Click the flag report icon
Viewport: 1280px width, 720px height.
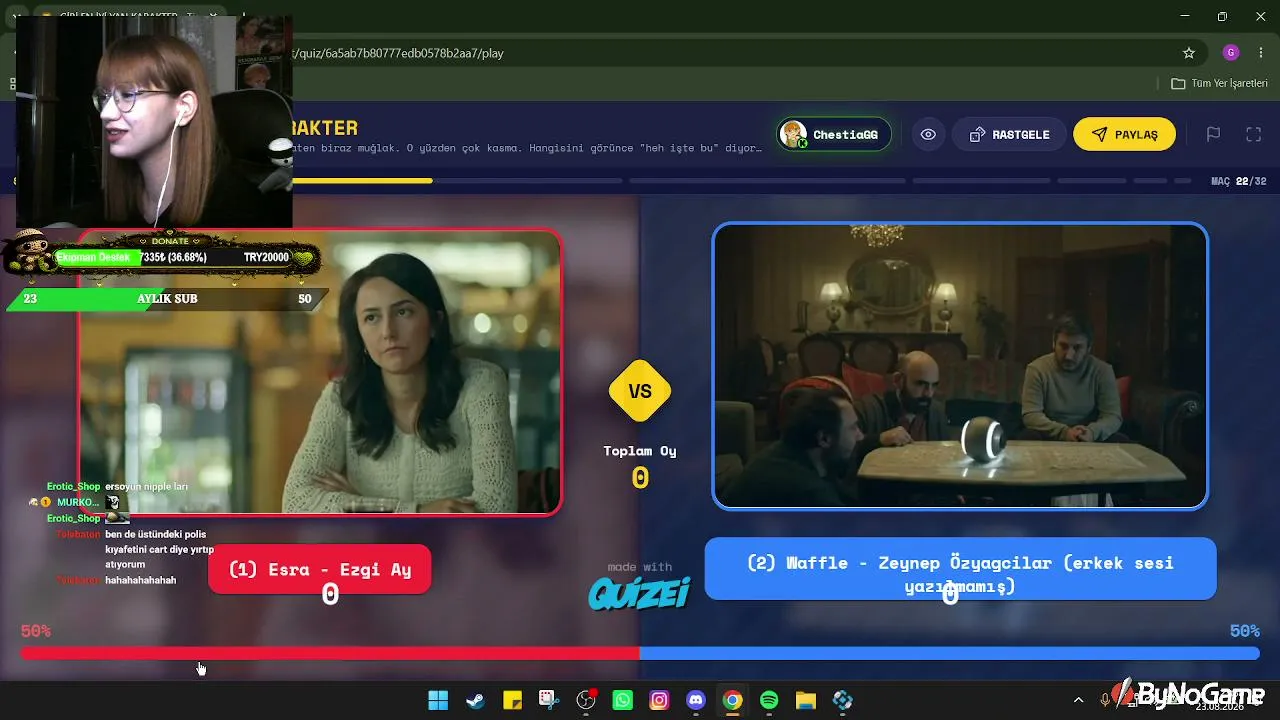(x=1213, y=134)
